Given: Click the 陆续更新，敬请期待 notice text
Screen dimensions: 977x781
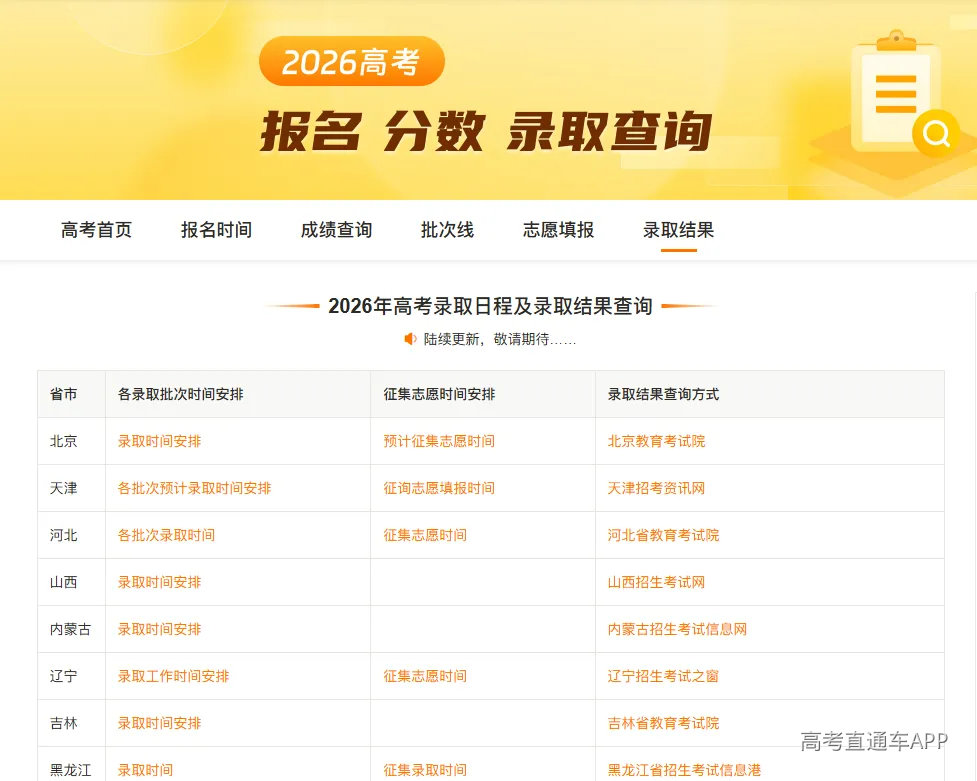Looking at the screenshot, I should pyautogui.click(x=500, y=339).
